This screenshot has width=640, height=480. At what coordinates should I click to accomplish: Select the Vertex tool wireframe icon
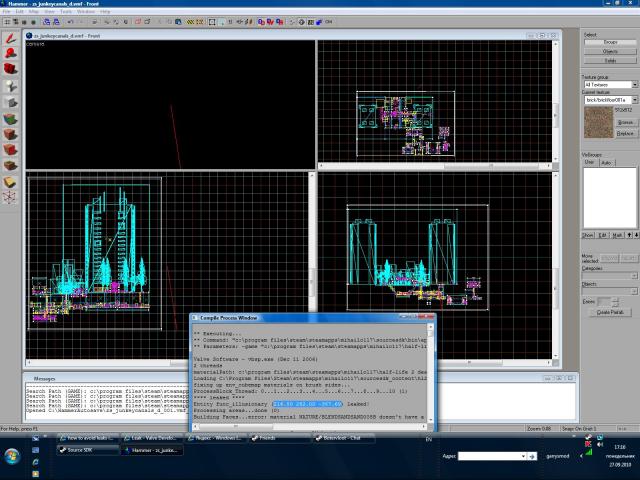(11, 198)
